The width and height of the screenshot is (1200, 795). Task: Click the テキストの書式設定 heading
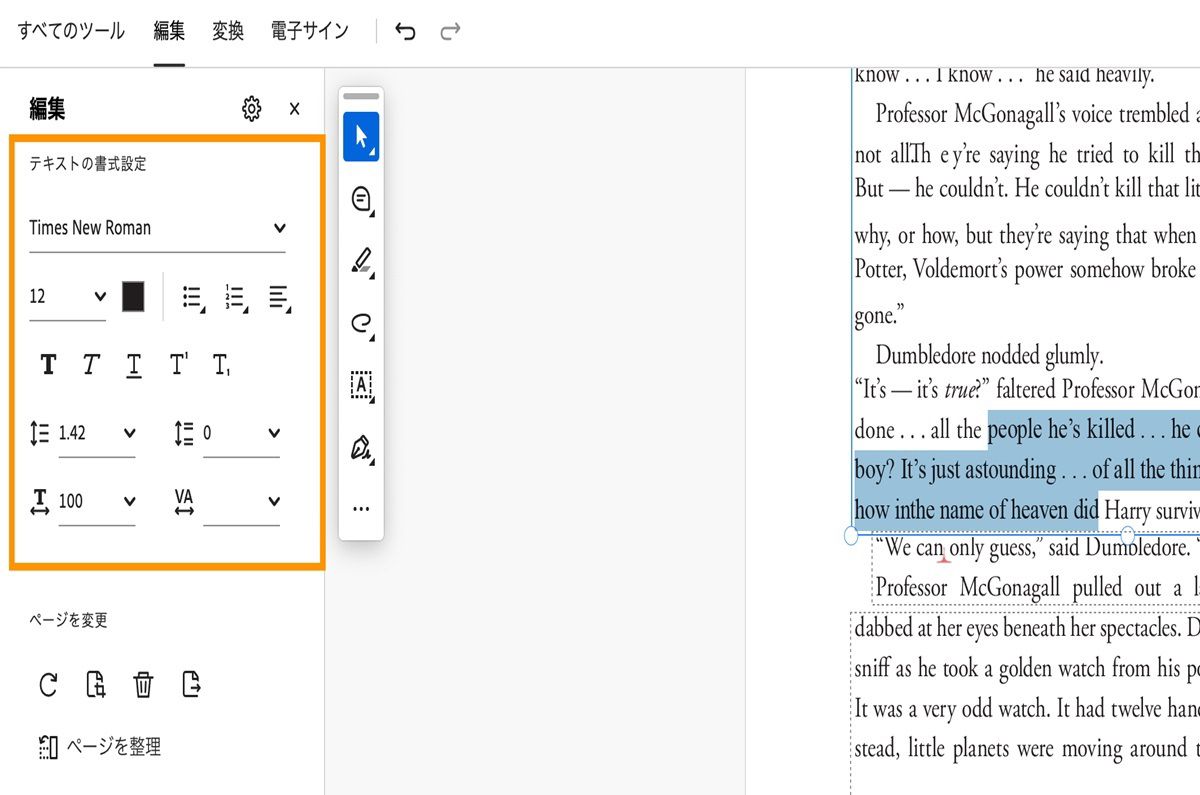pos(87,164)
